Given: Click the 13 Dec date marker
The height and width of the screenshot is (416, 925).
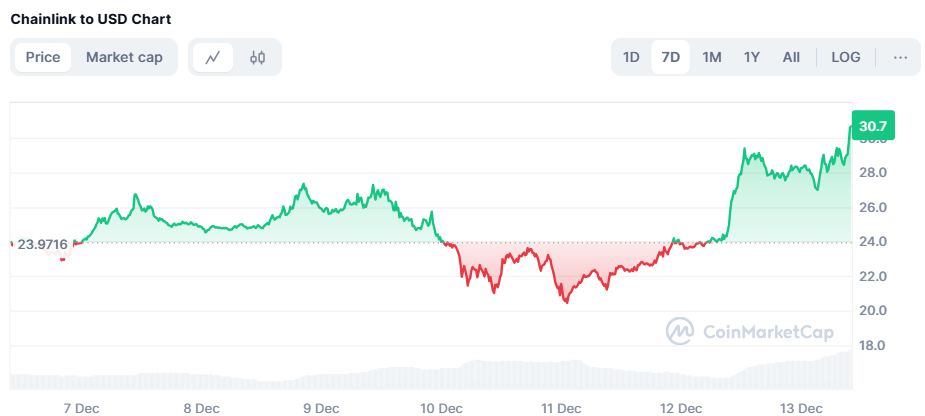Looking at the screenshot, I should point(801,408).
